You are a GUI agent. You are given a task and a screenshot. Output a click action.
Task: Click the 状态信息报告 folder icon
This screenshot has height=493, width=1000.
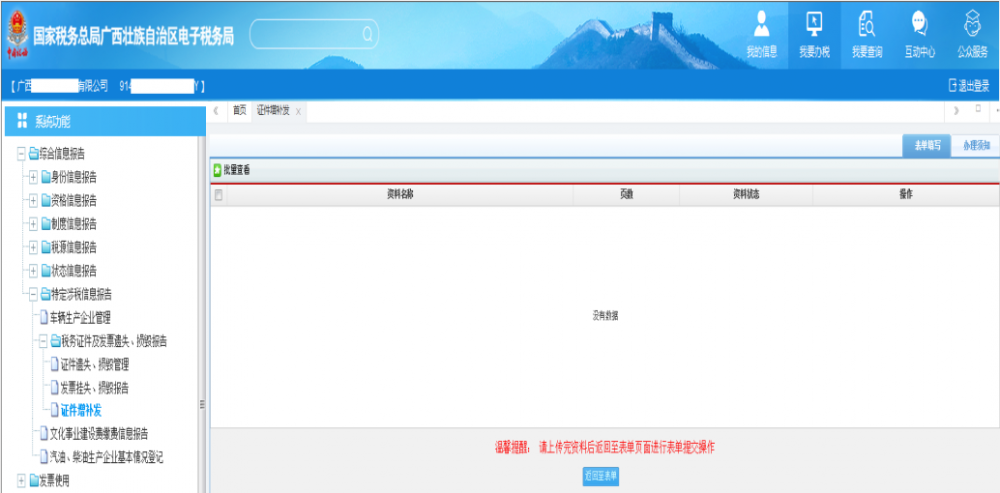pyautogui.click(x=45, y=271)
